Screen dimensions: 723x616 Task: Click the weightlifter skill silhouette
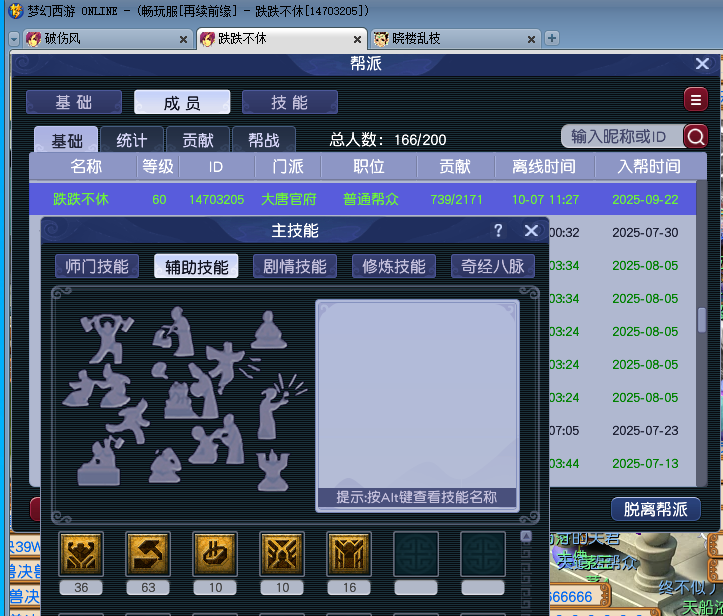(x=108, y=338)
